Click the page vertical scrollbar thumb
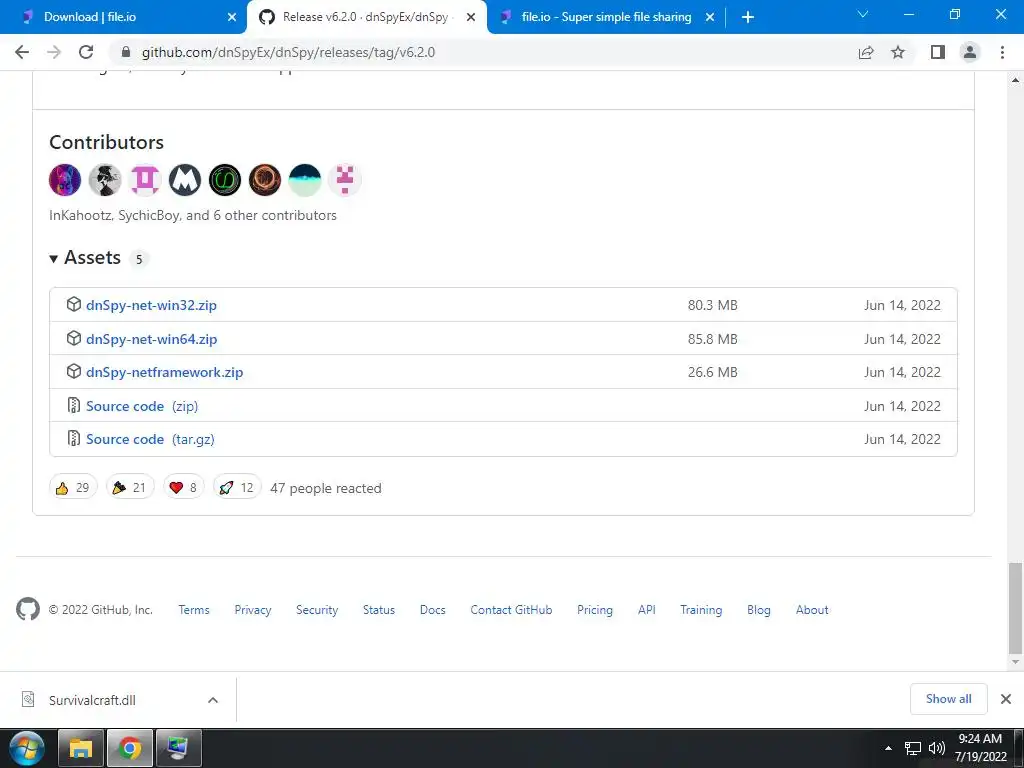This screenshot has width=1024, height=768. pyautogui.click(x=1015, y=607)
